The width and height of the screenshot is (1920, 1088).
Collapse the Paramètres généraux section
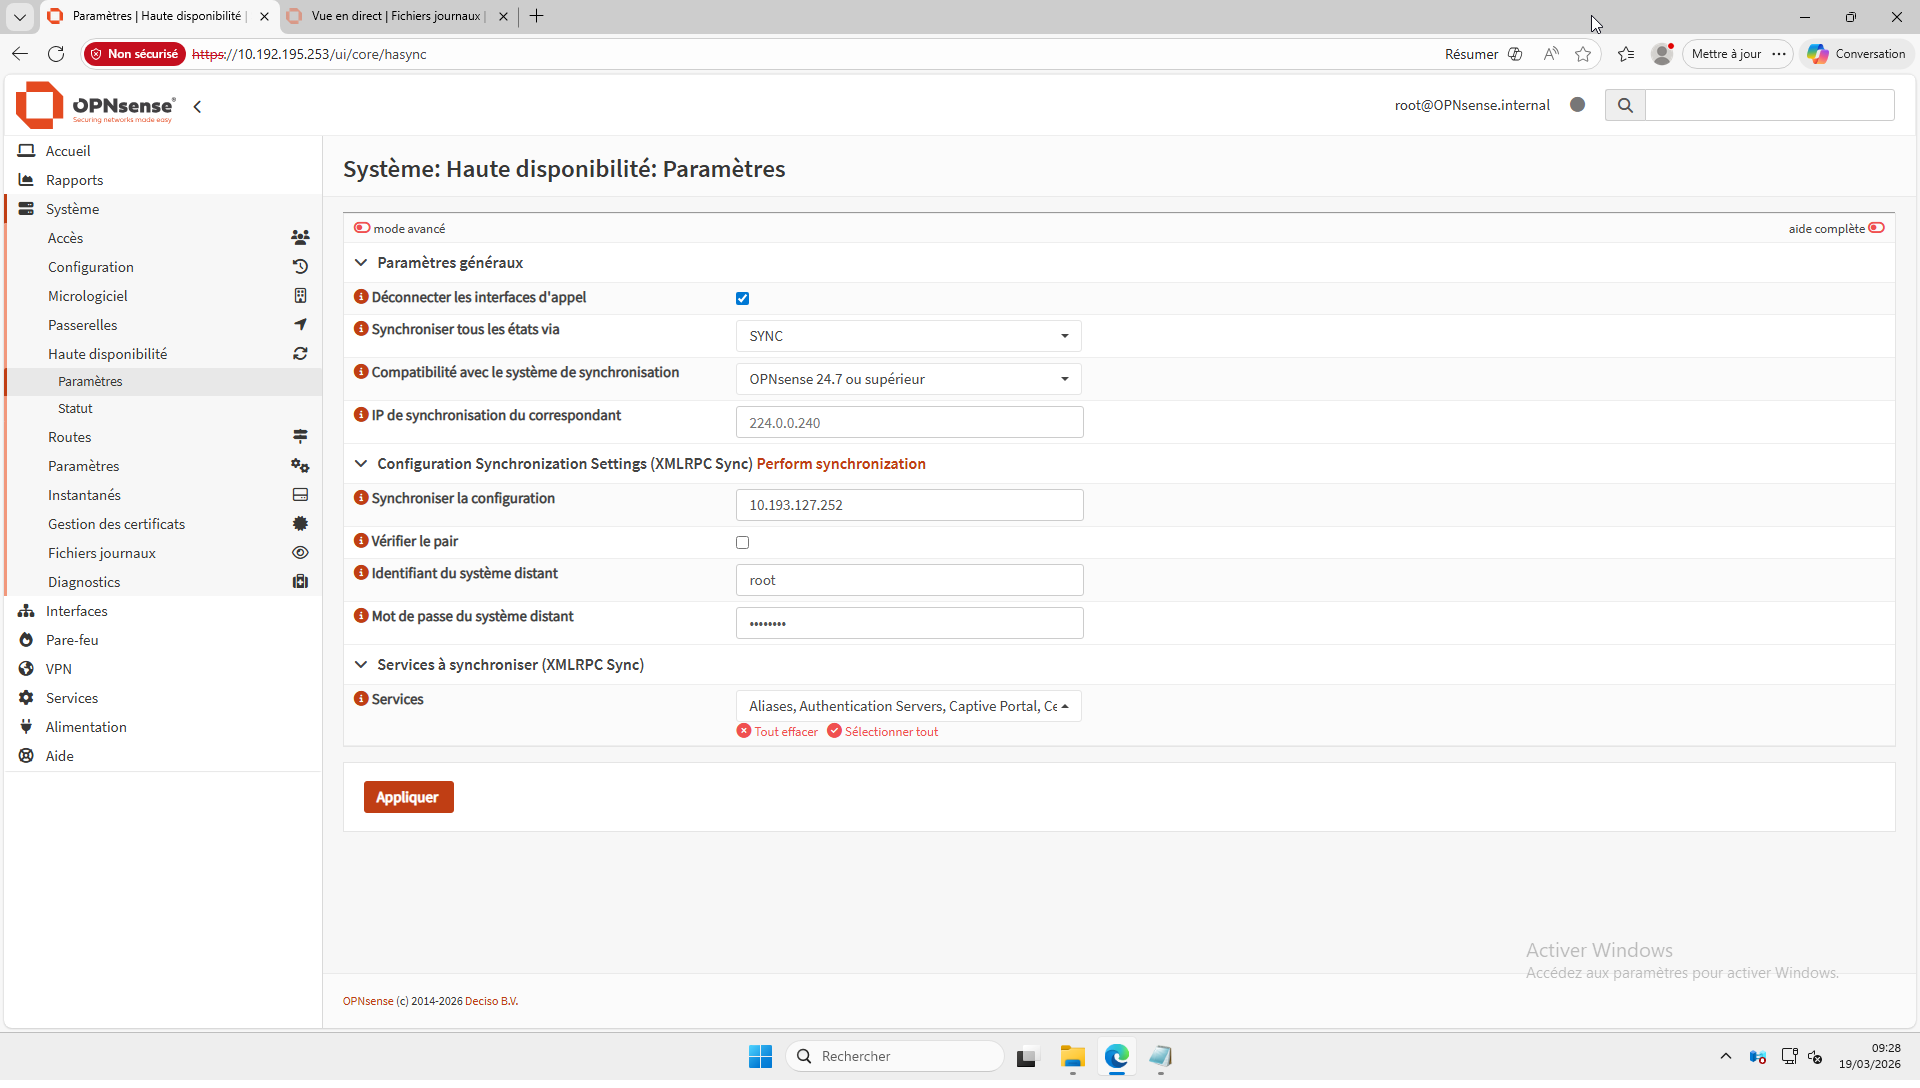(361, 263)
